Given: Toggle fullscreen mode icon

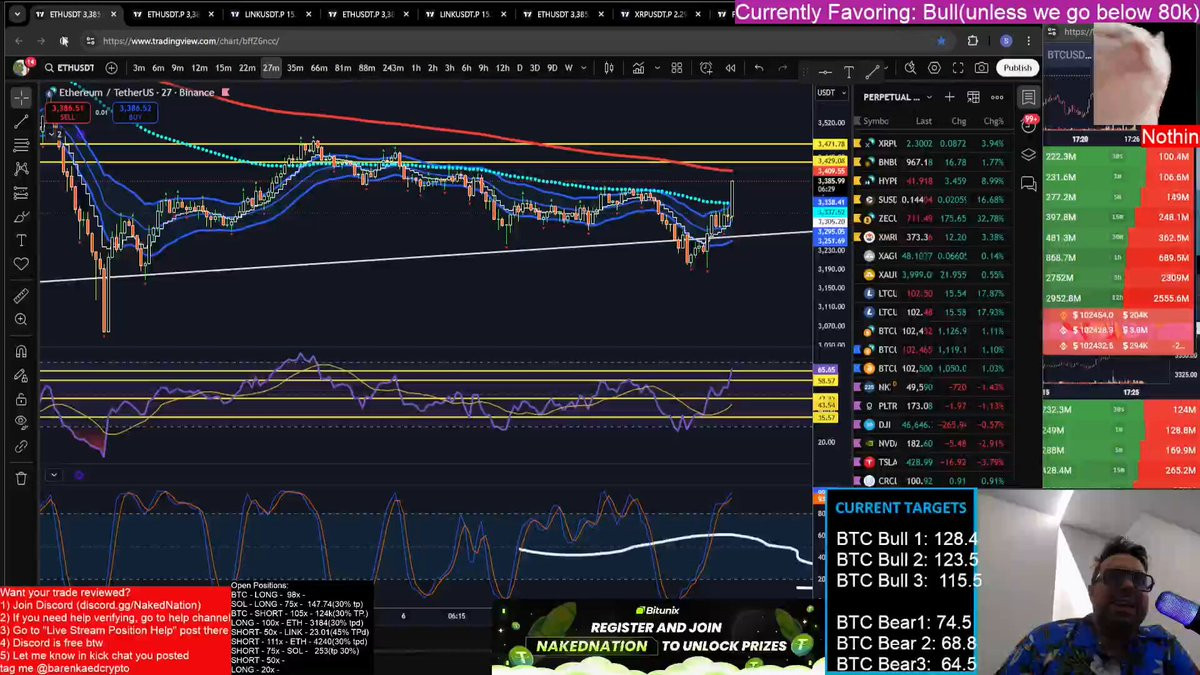Looking at the screenshot, I should pyautogui.click(x=958, y=68).
